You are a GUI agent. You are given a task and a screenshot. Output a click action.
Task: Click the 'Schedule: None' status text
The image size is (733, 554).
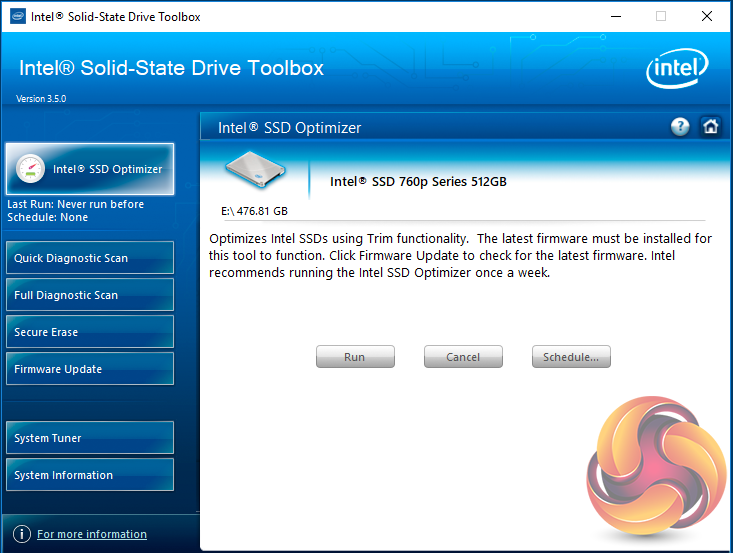point(47,217)
